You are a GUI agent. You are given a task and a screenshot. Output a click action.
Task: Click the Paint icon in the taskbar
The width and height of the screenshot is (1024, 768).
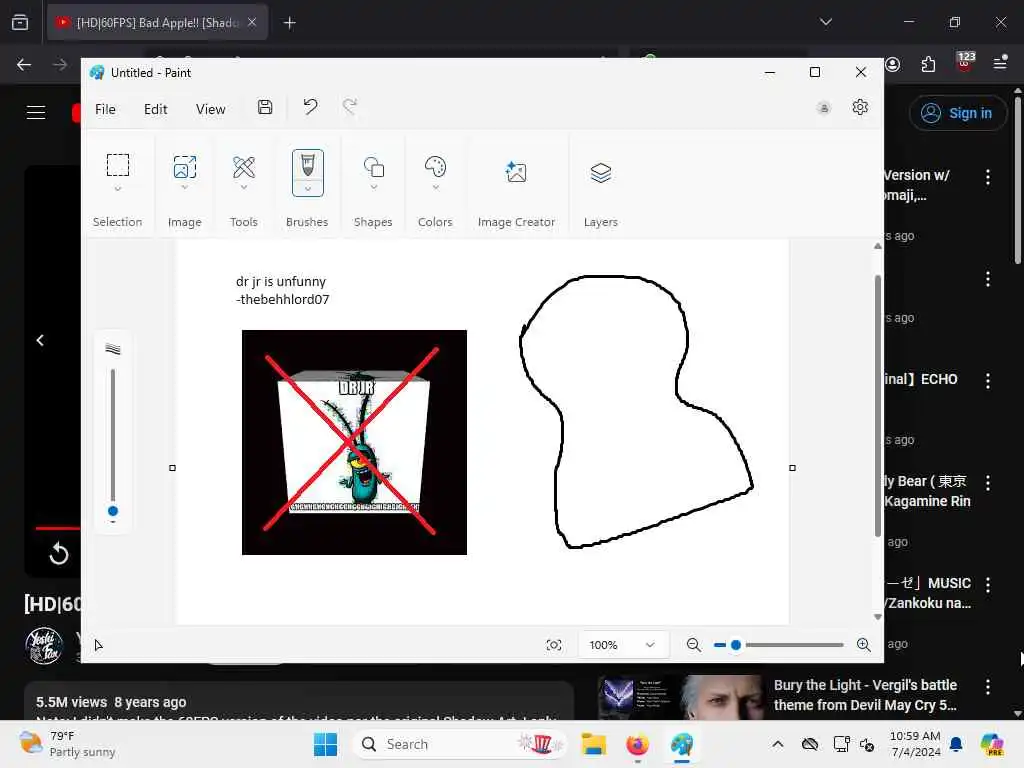point(681,744)
